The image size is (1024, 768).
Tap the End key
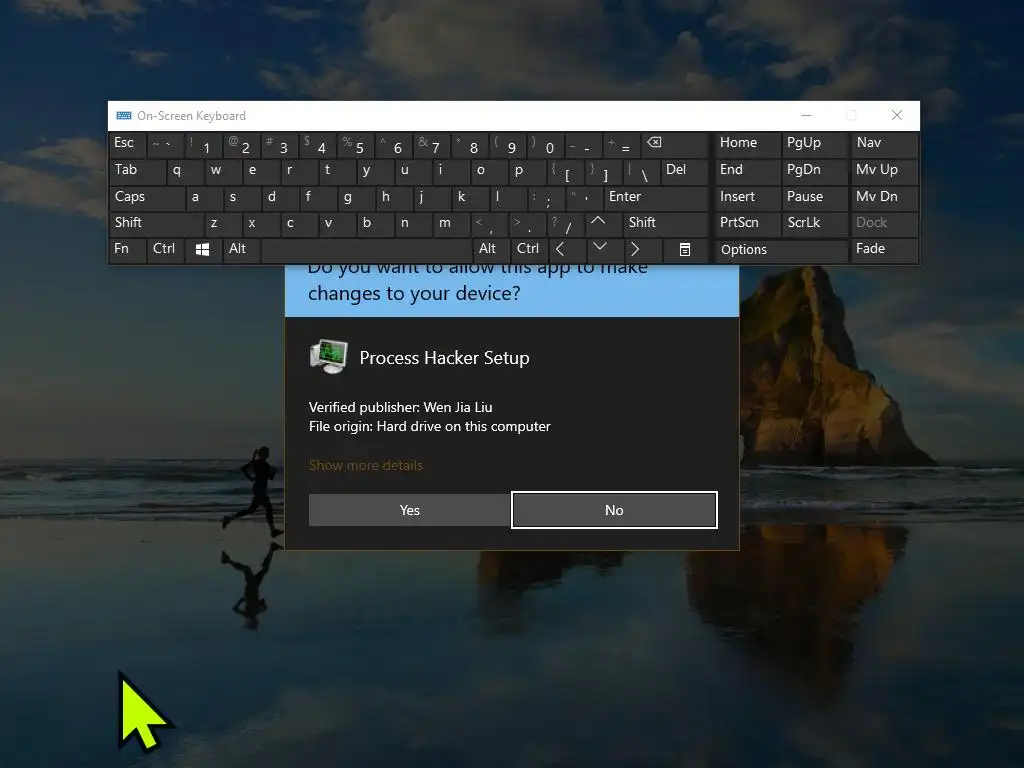pyautogui.click(x=746, y=170)
